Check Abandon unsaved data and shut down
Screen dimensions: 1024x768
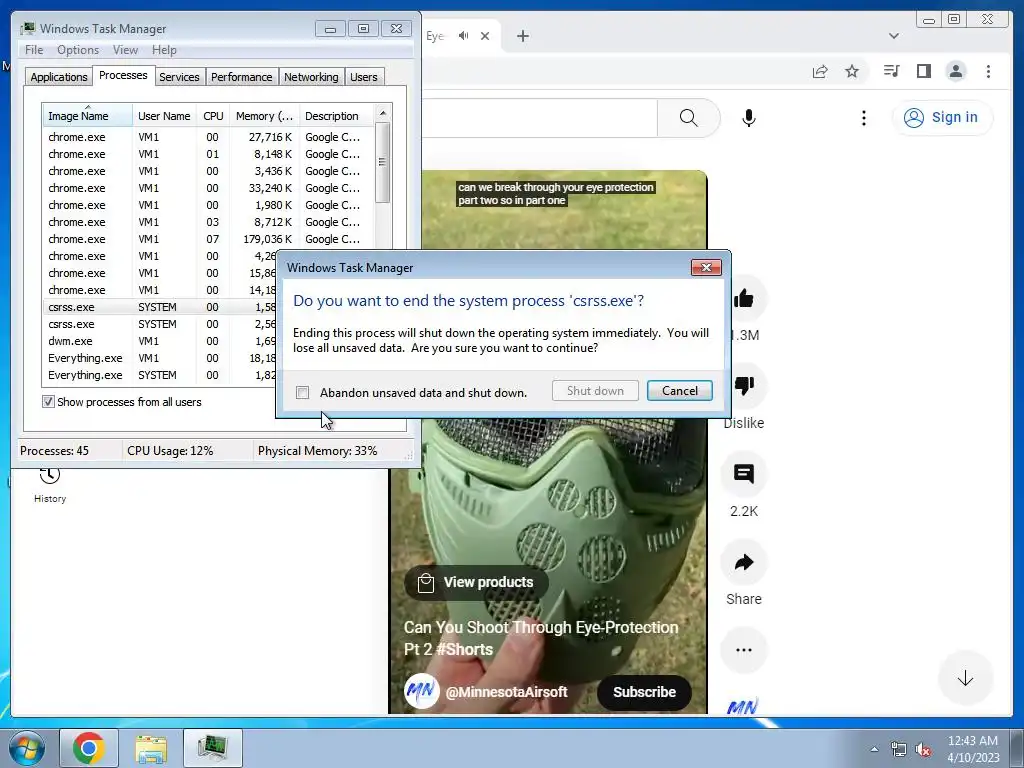coord(302,392)
